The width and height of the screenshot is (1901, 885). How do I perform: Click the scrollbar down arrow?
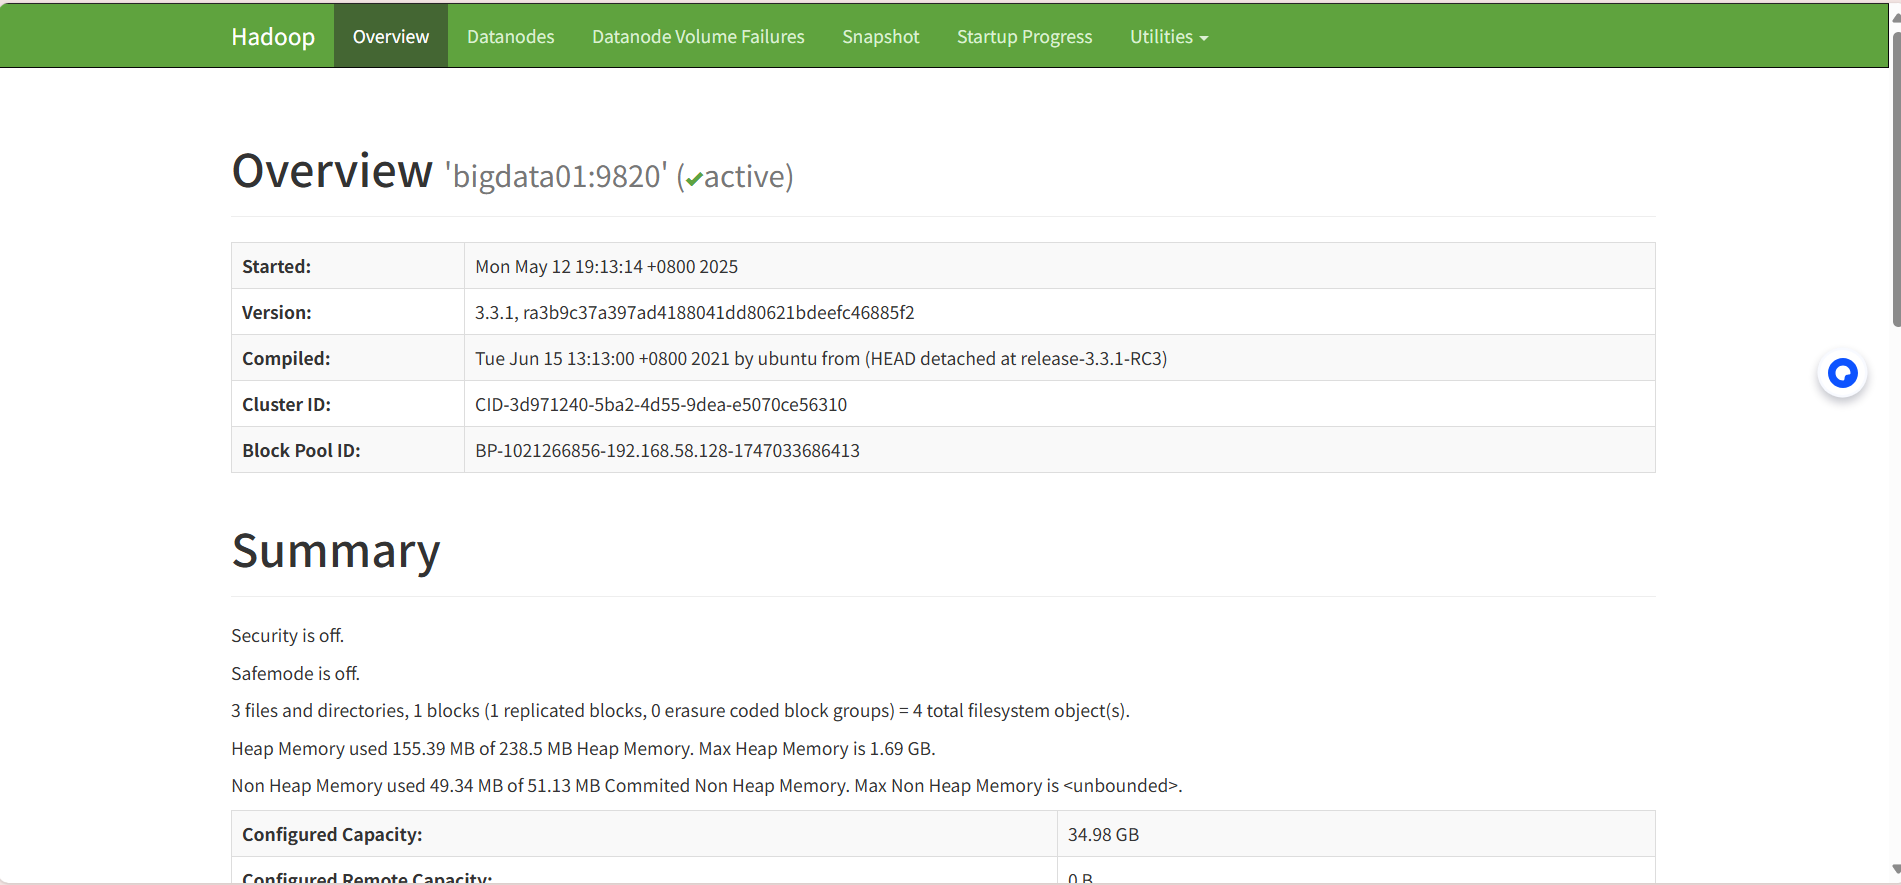1895,869
